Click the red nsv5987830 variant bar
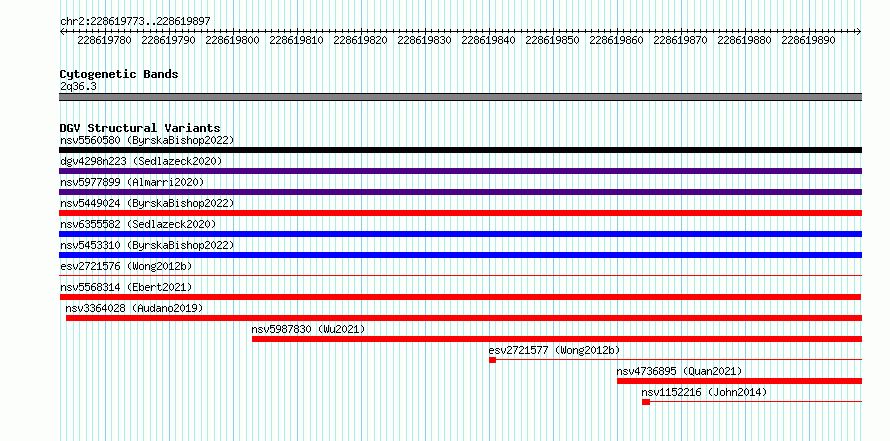Screen dimensions: 890x441 coord(557,339)
